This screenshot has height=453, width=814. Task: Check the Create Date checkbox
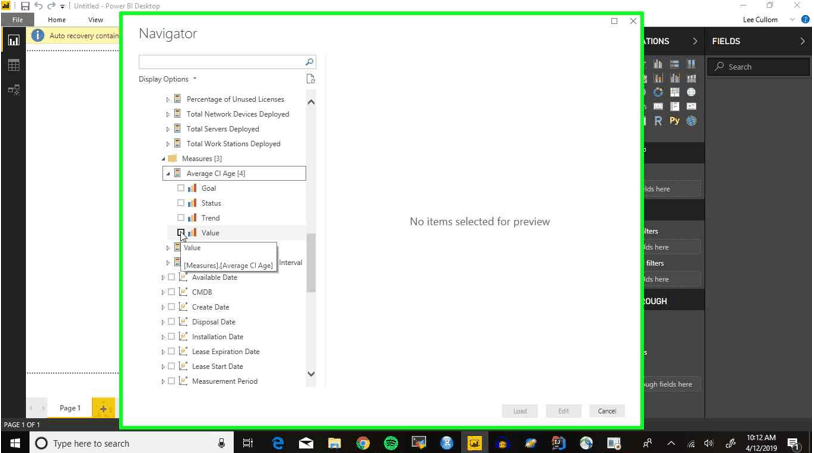[171, 307]
